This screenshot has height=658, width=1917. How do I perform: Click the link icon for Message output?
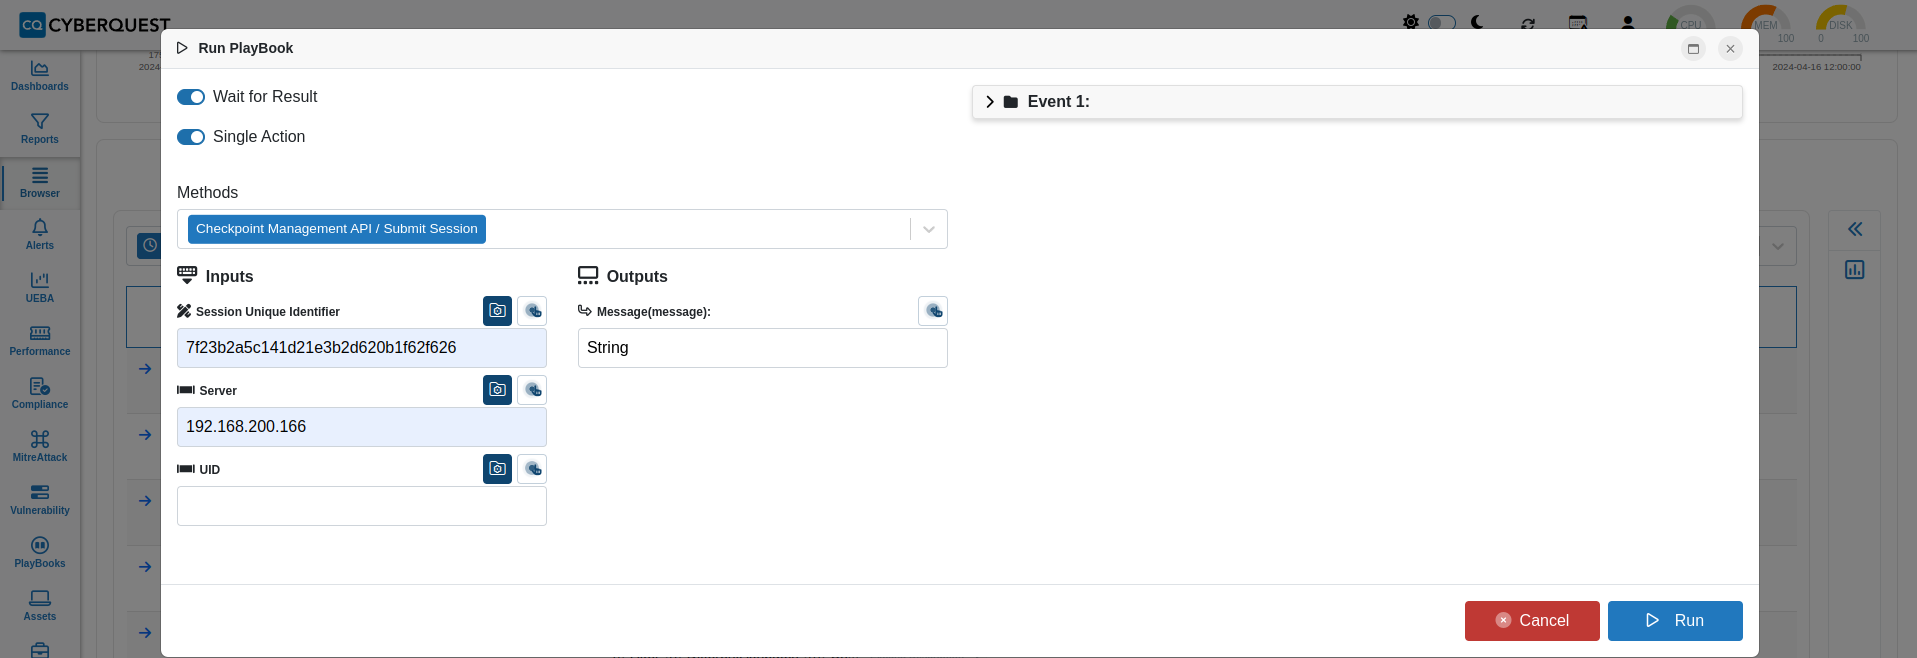[x=933, y=311]
